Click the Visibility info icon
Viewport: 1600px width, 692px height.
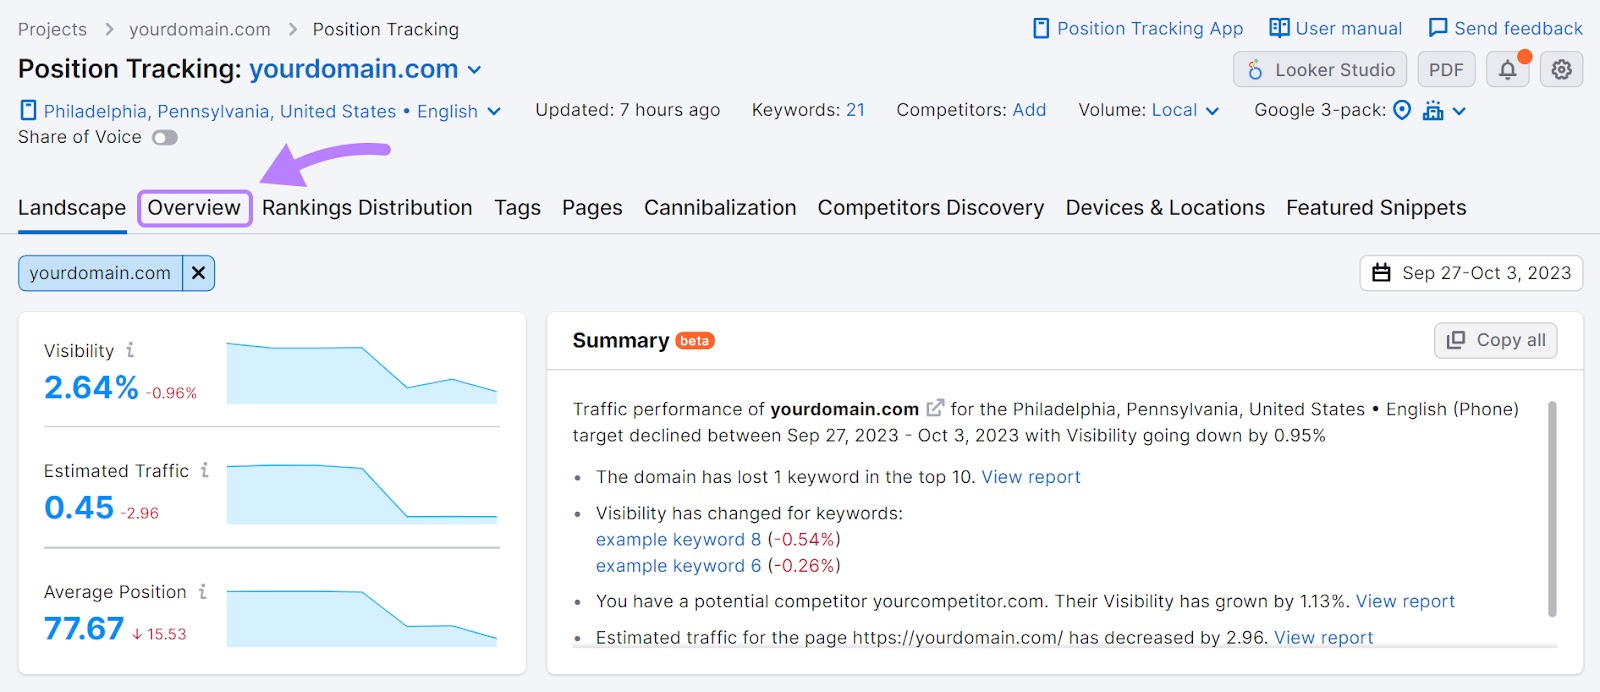pos(130,350)
